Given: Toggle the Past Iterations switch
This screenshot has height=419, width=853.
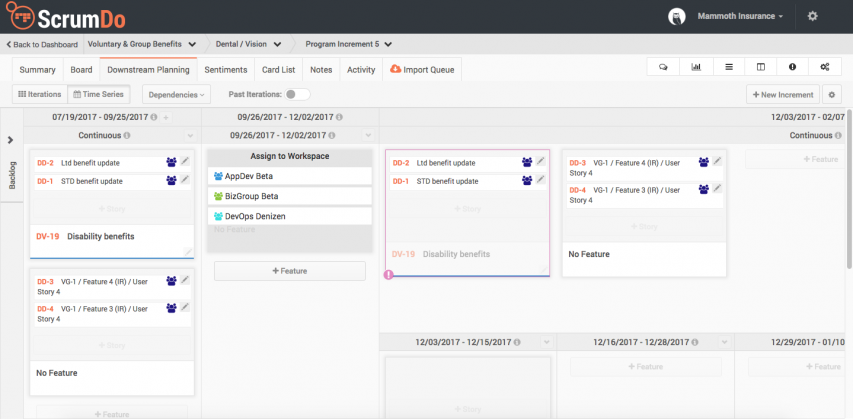Looking at the screenshot, I should click(x=296, y=94).
